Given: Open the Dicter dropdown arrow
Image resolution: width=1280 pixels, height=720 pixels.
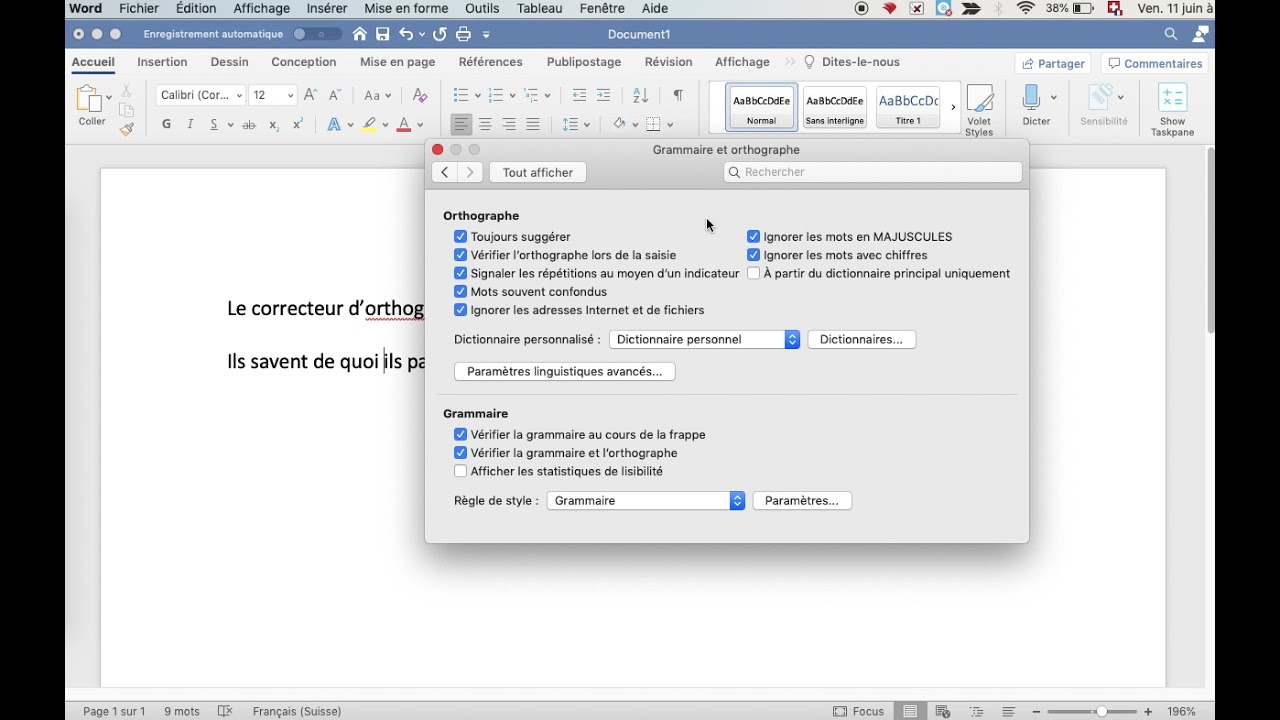Looking at the screenshot, I should (x=1054, y=98).
